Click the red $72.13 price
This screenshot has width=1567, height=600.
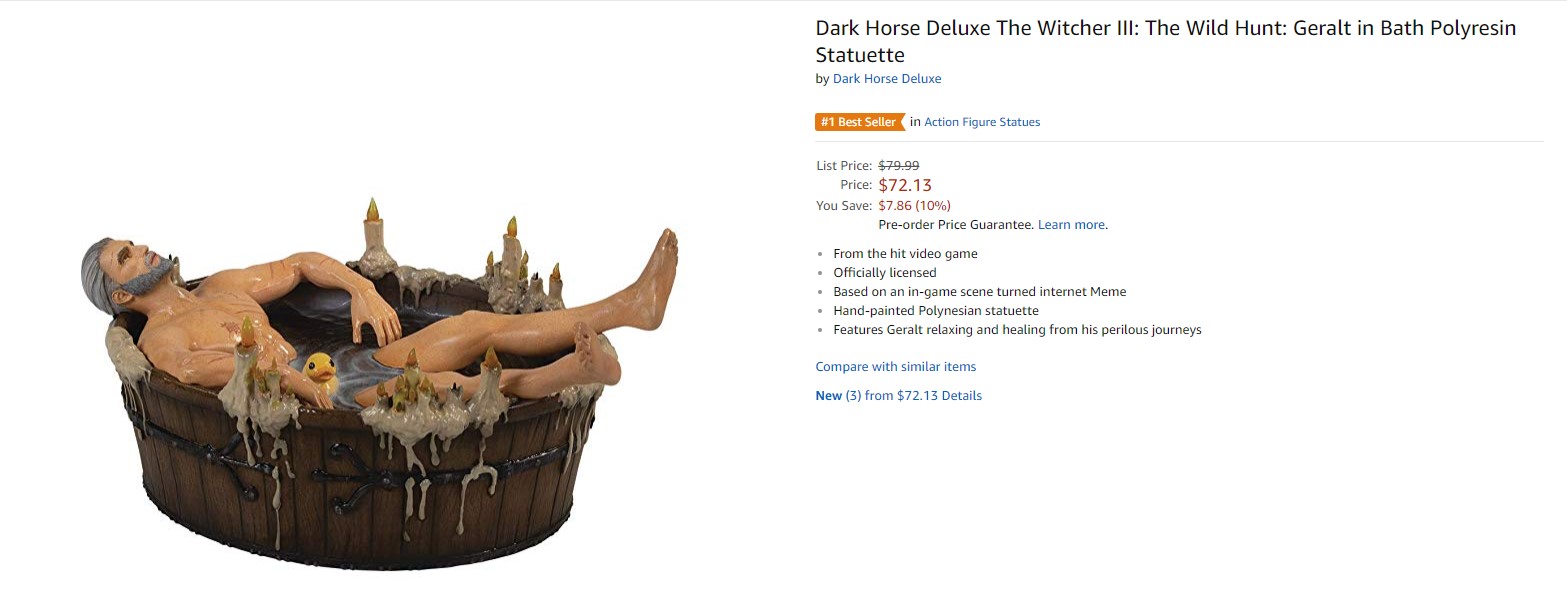pos(905,185)
